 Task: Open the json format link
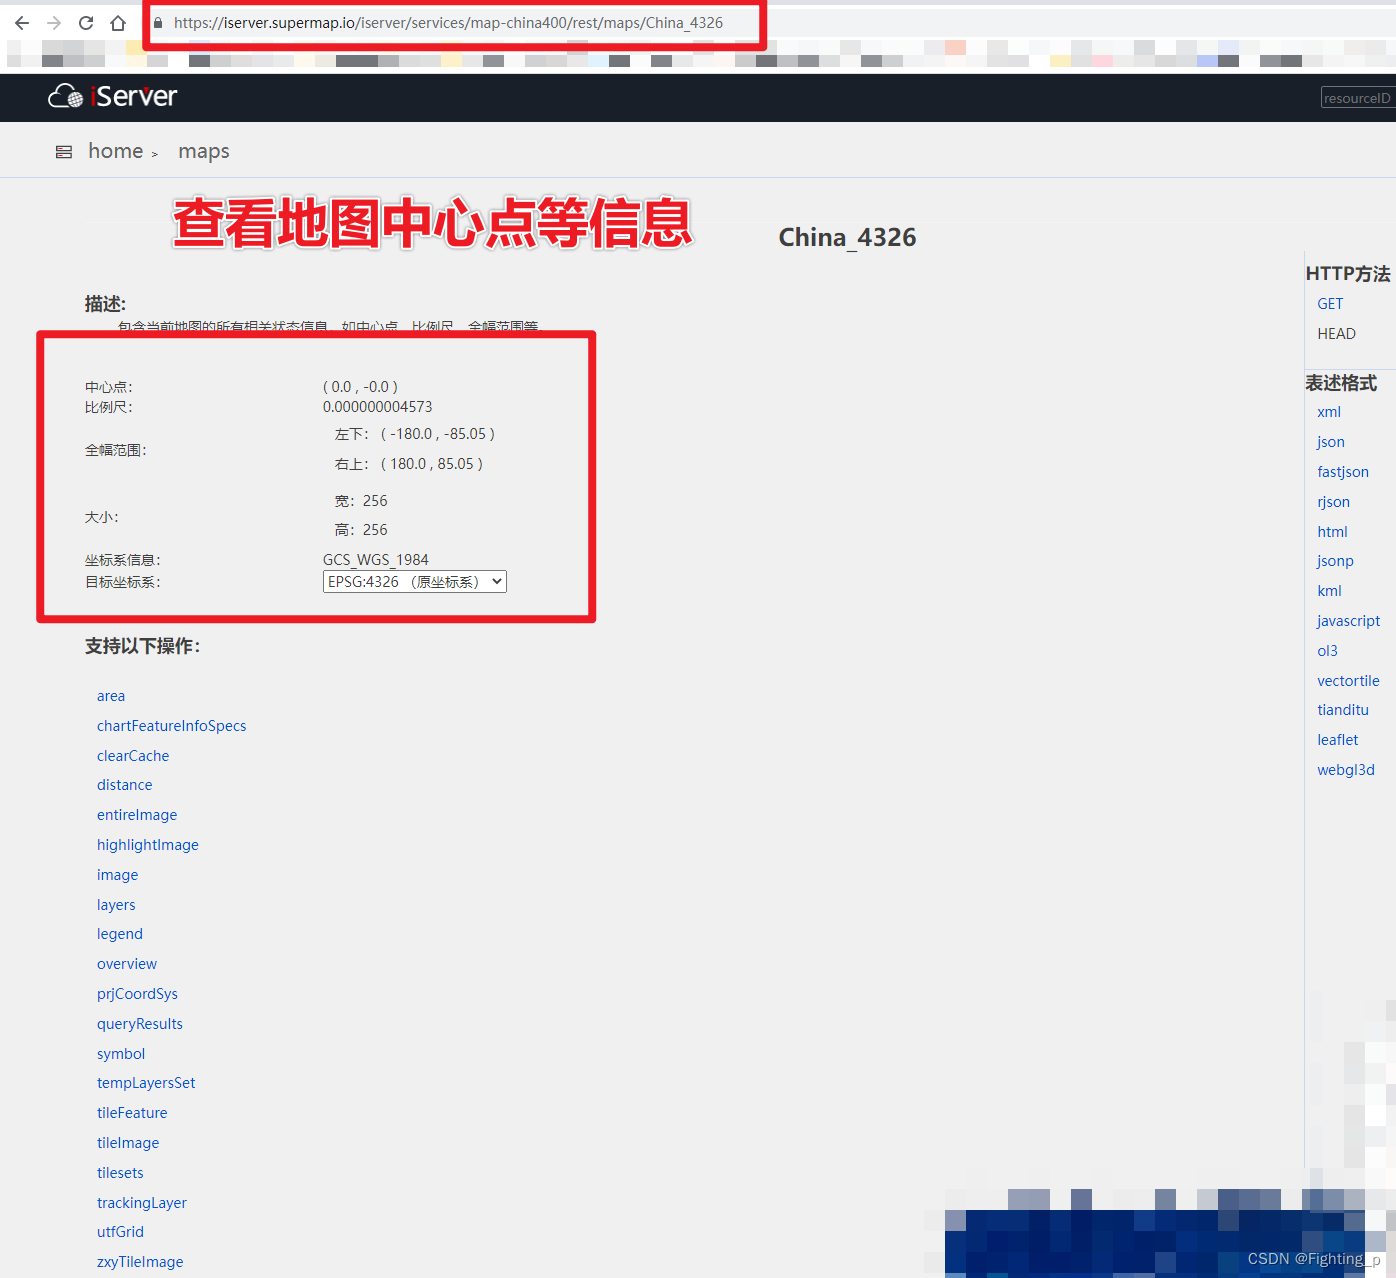point(1331,442)
